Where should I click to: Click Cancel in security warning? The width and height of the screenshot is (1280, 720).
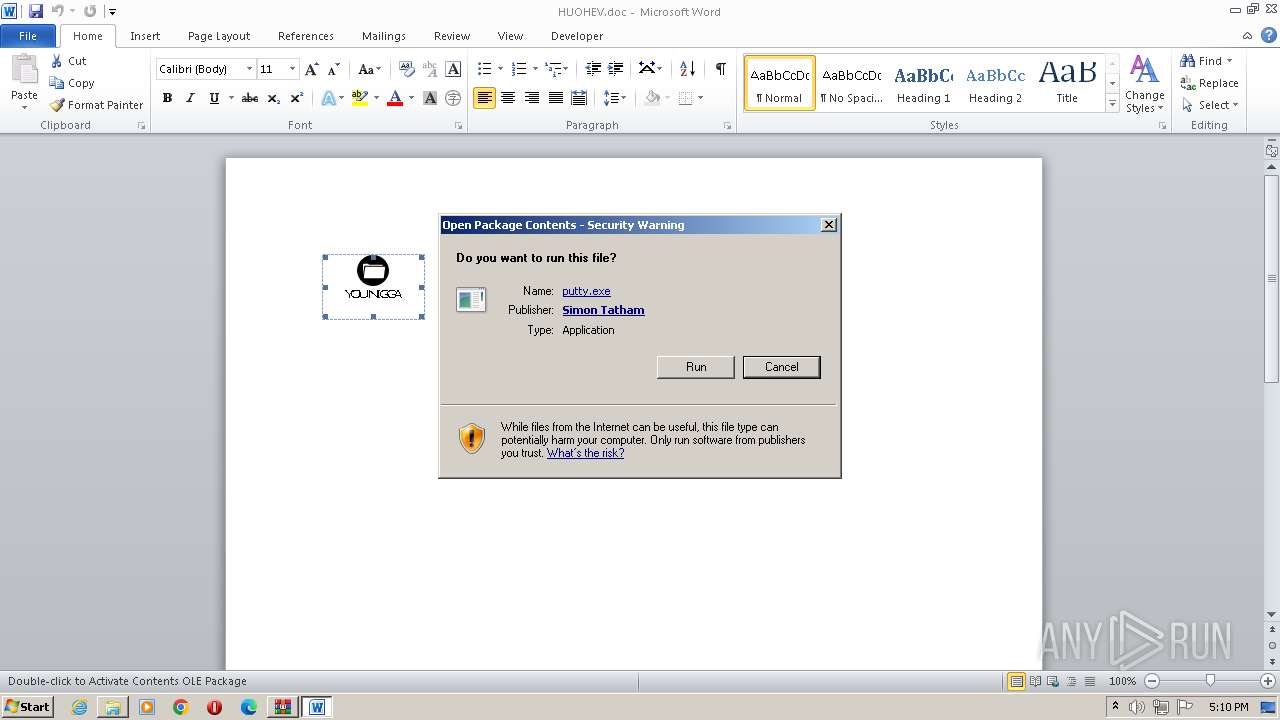tap(782, 367)
